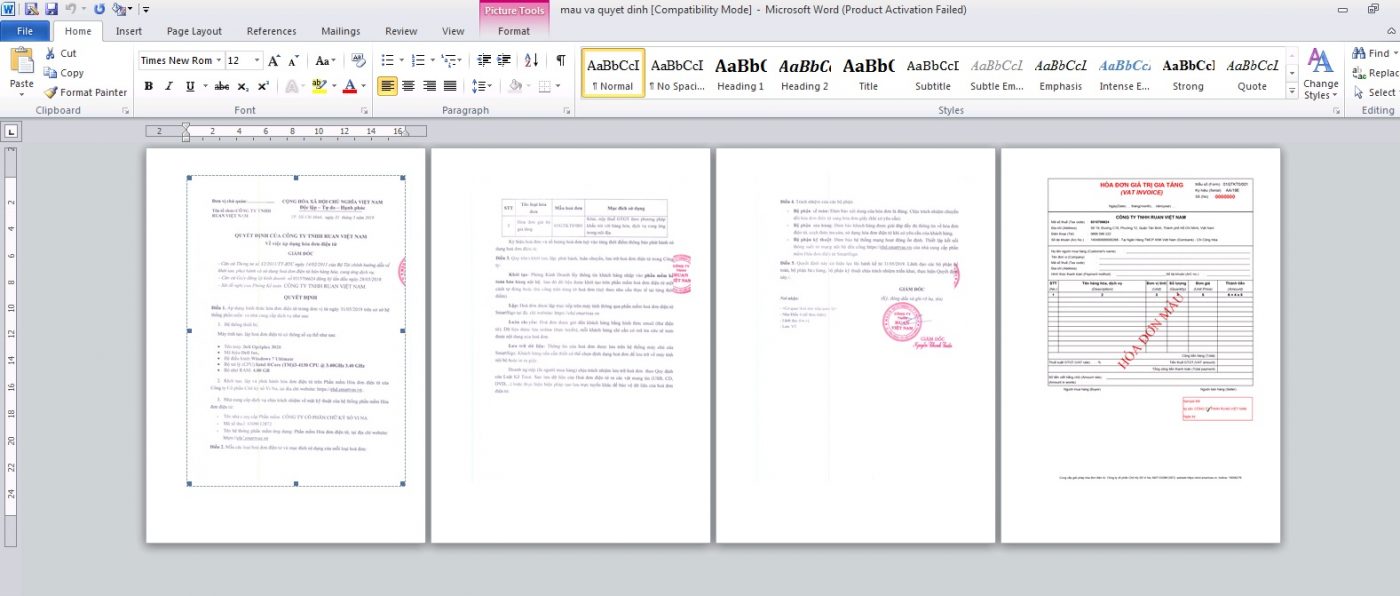Click the Format Painter brush icon

pos(50,93)
